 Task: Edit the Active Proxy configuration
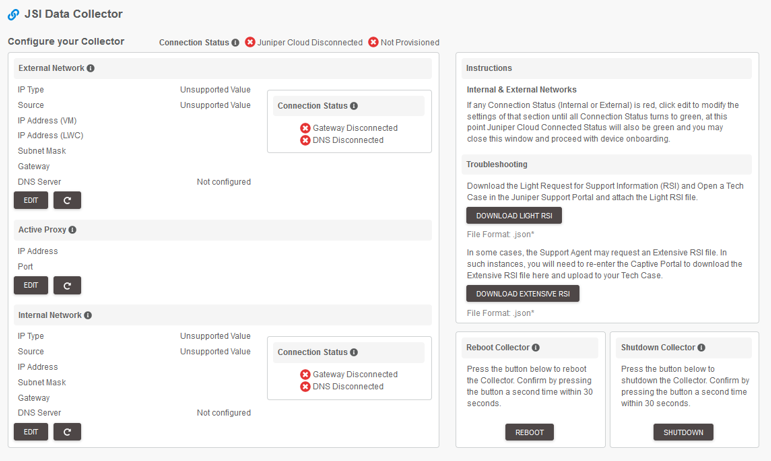pos(30,285)
